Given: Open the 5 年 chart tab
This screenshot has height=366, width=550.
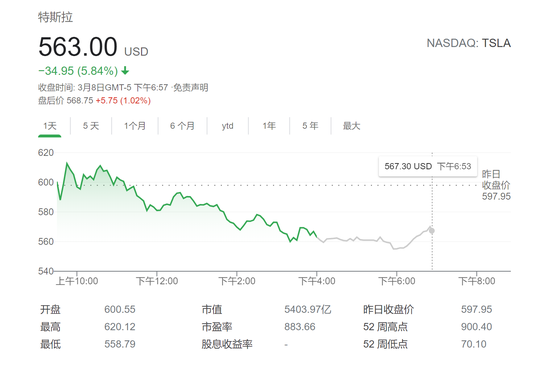Looking at the screenshot, I should coord(310,126).
